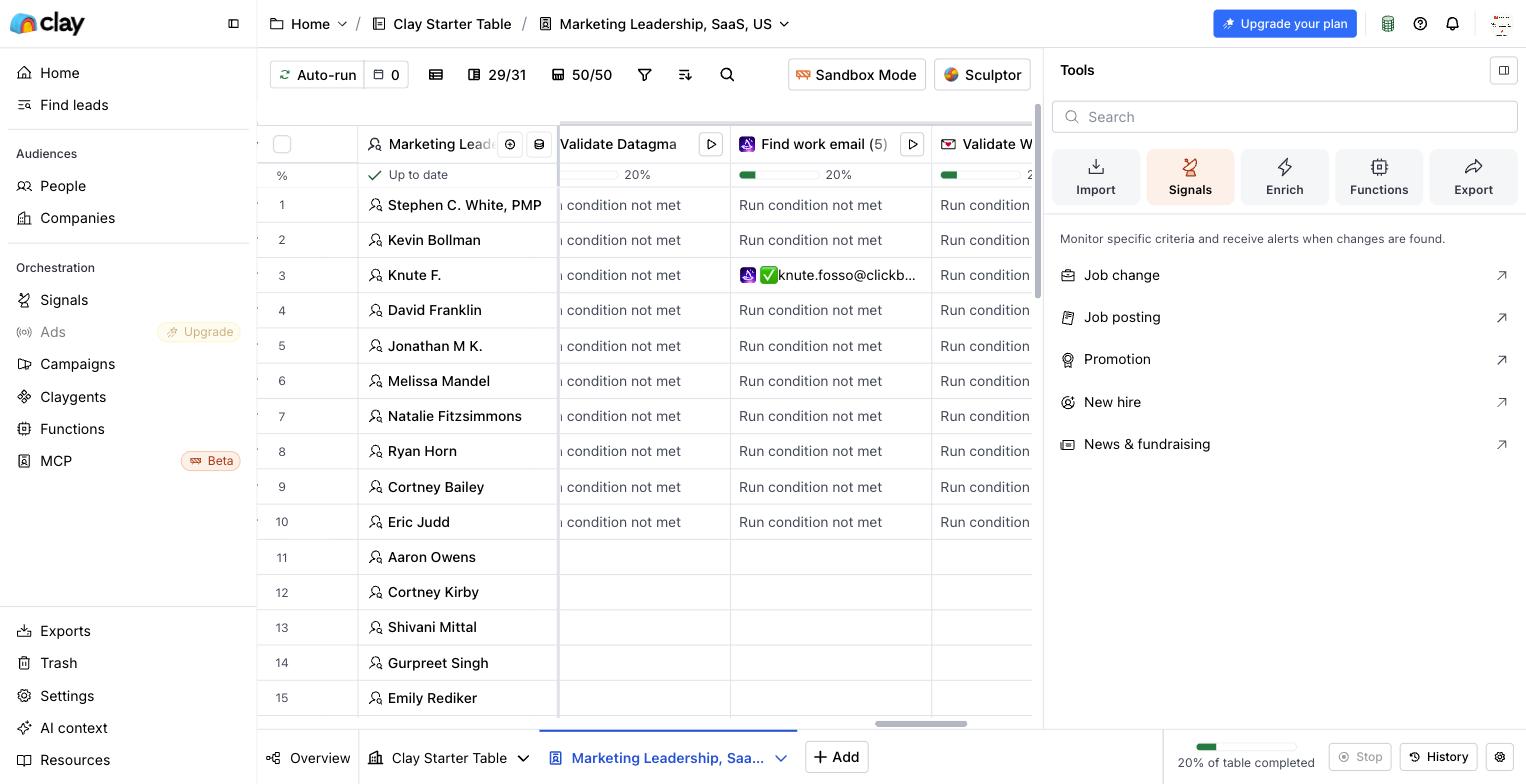Open table History
Screen dimensions: 1526x784
pyautogui.click(x=1439, y=757)
